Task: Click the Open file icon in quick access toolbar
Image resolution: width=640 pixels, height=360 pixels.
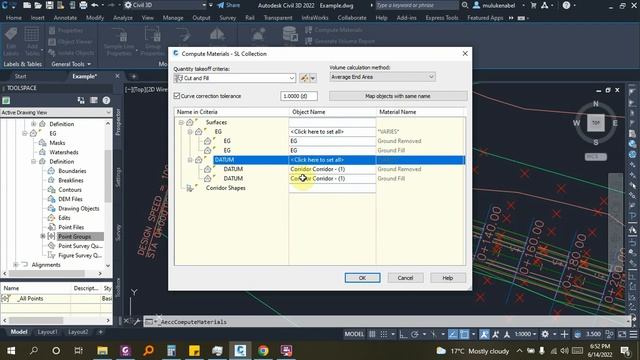Action: click(x=38, y=5)
